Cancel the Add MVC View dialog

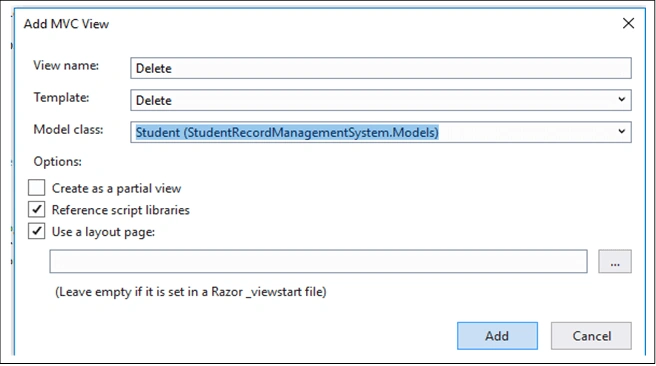[591, 336]
